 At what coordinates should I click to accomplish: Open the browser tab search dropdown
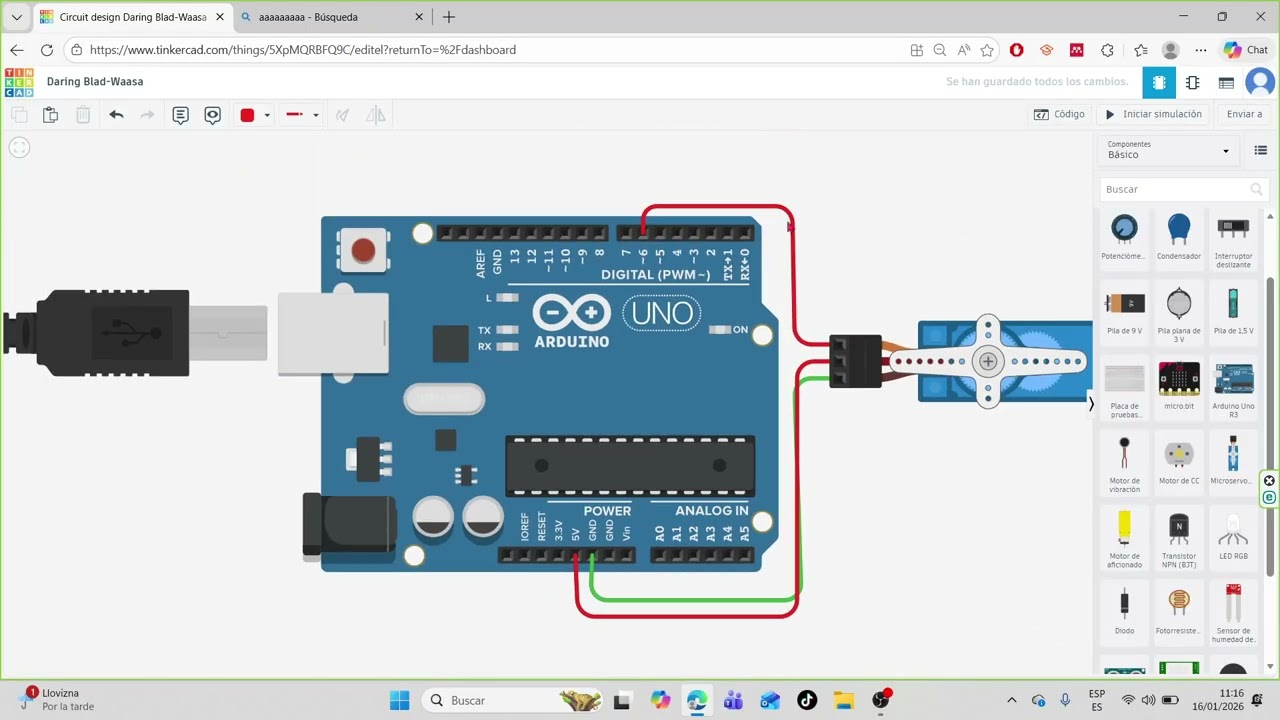pos(17,17)
